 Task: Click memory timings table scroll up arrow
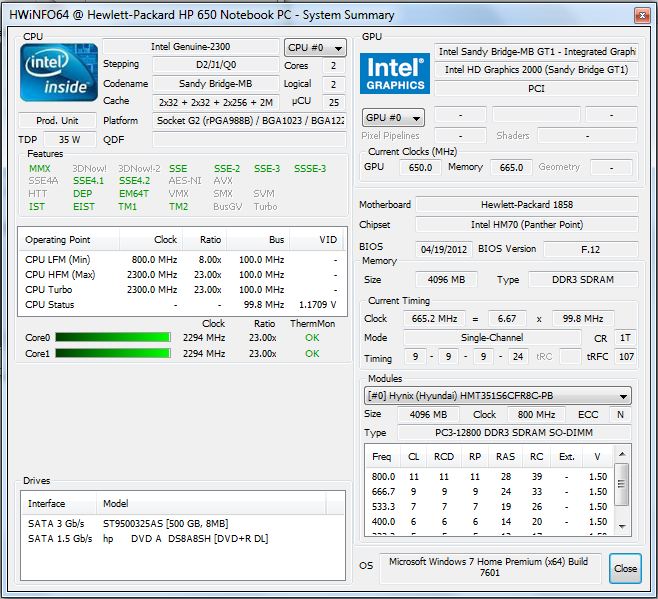click(x=622, y=454)
